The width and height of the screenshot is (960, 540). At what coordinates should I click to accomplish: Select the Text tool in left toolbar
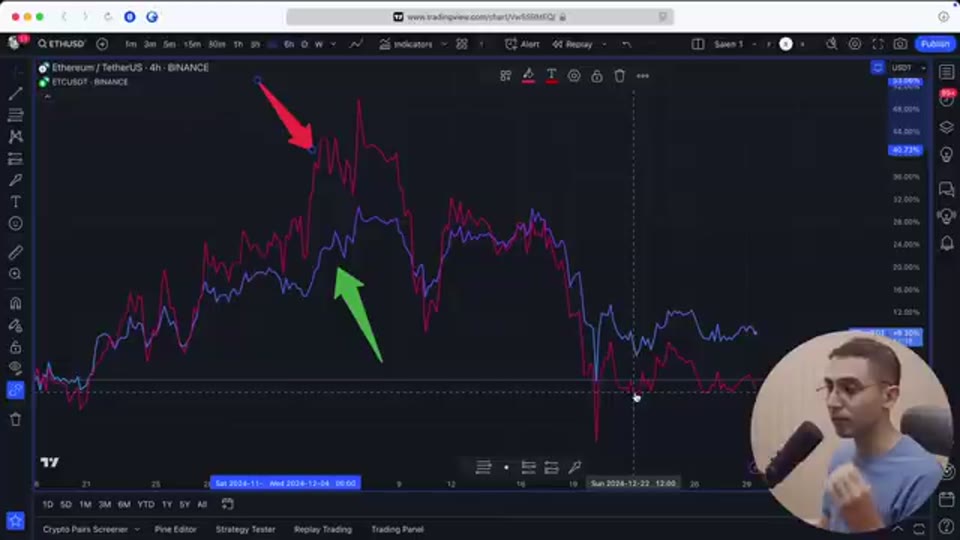tap(15, 202)
